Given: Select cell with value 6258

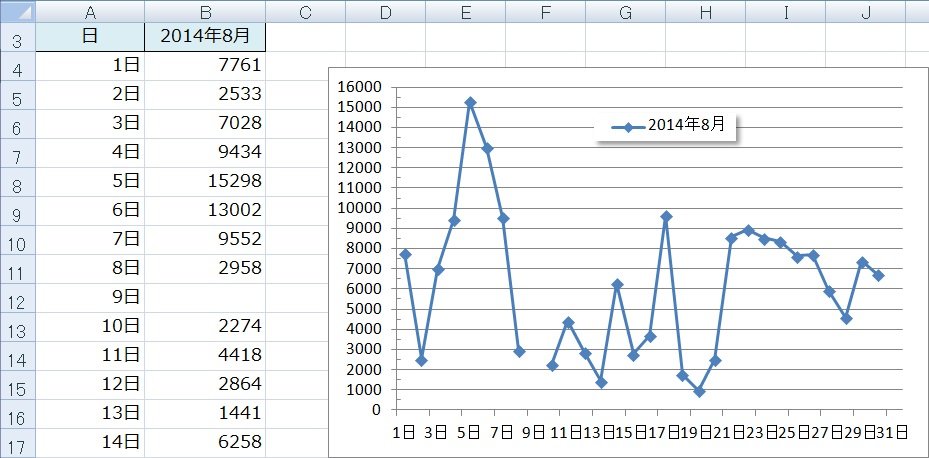Looking at the screenshot, I should point(205,443).
